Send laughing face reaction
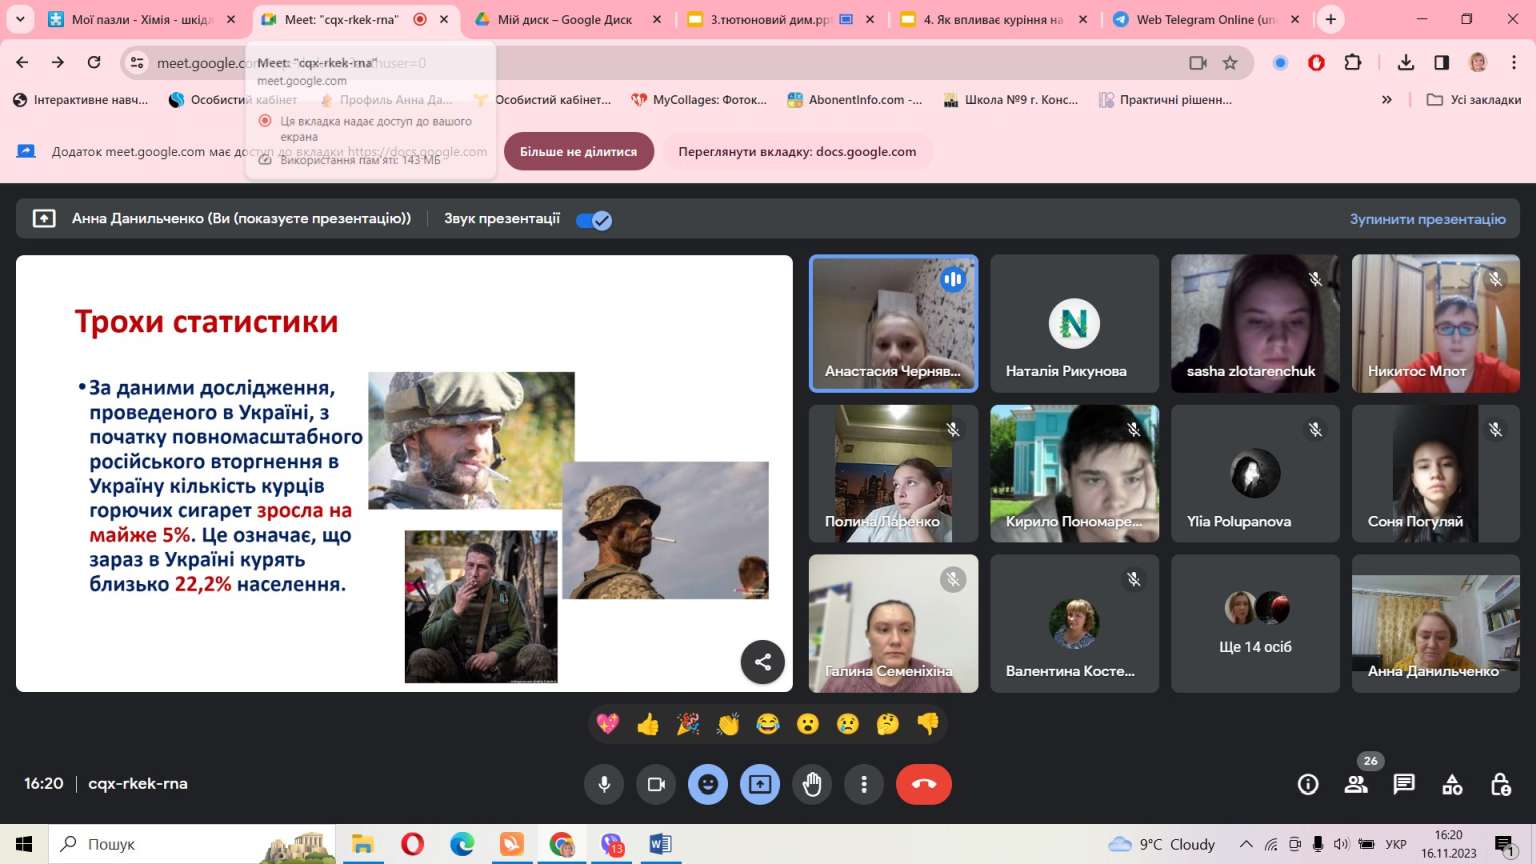The width and height of the screenshot is (1536, 864). (768, 723)
